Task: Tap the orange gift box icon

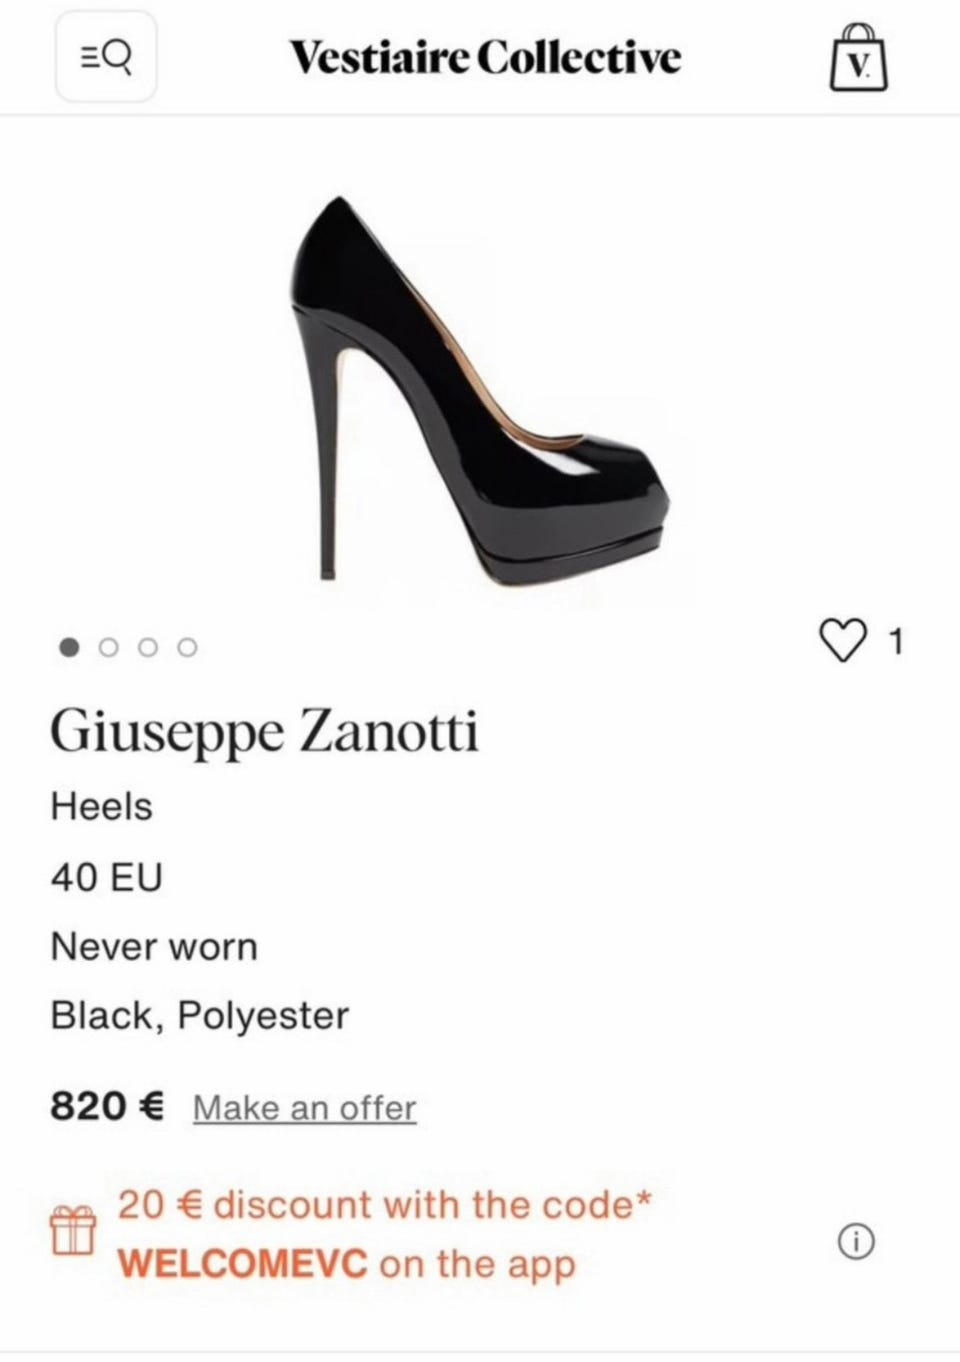Action: coord(74,1230)
